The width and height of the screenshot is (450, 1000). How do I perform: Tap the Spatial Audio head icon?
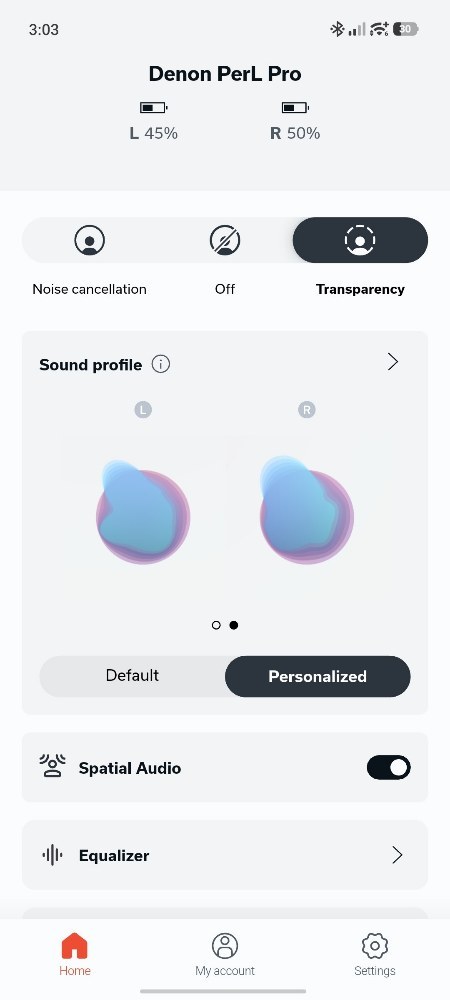[52, 766]
